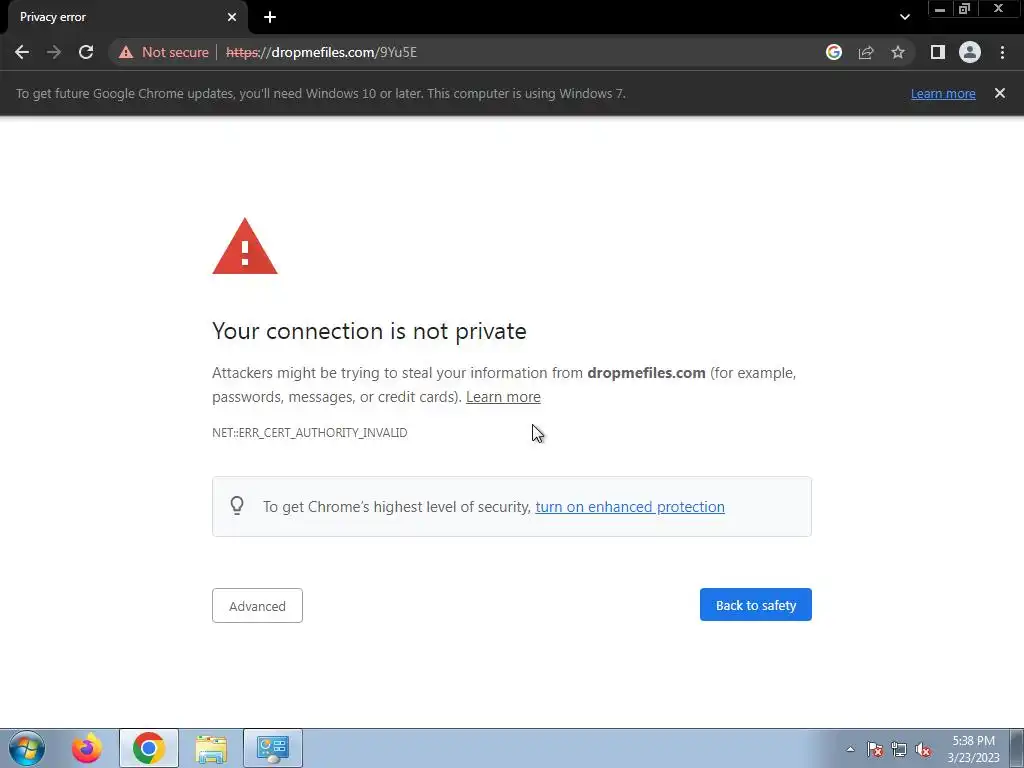Click the control panel taskbar app icon
Image resolution: width=1024 pixels, height=768 pixels.
[273, 748]
